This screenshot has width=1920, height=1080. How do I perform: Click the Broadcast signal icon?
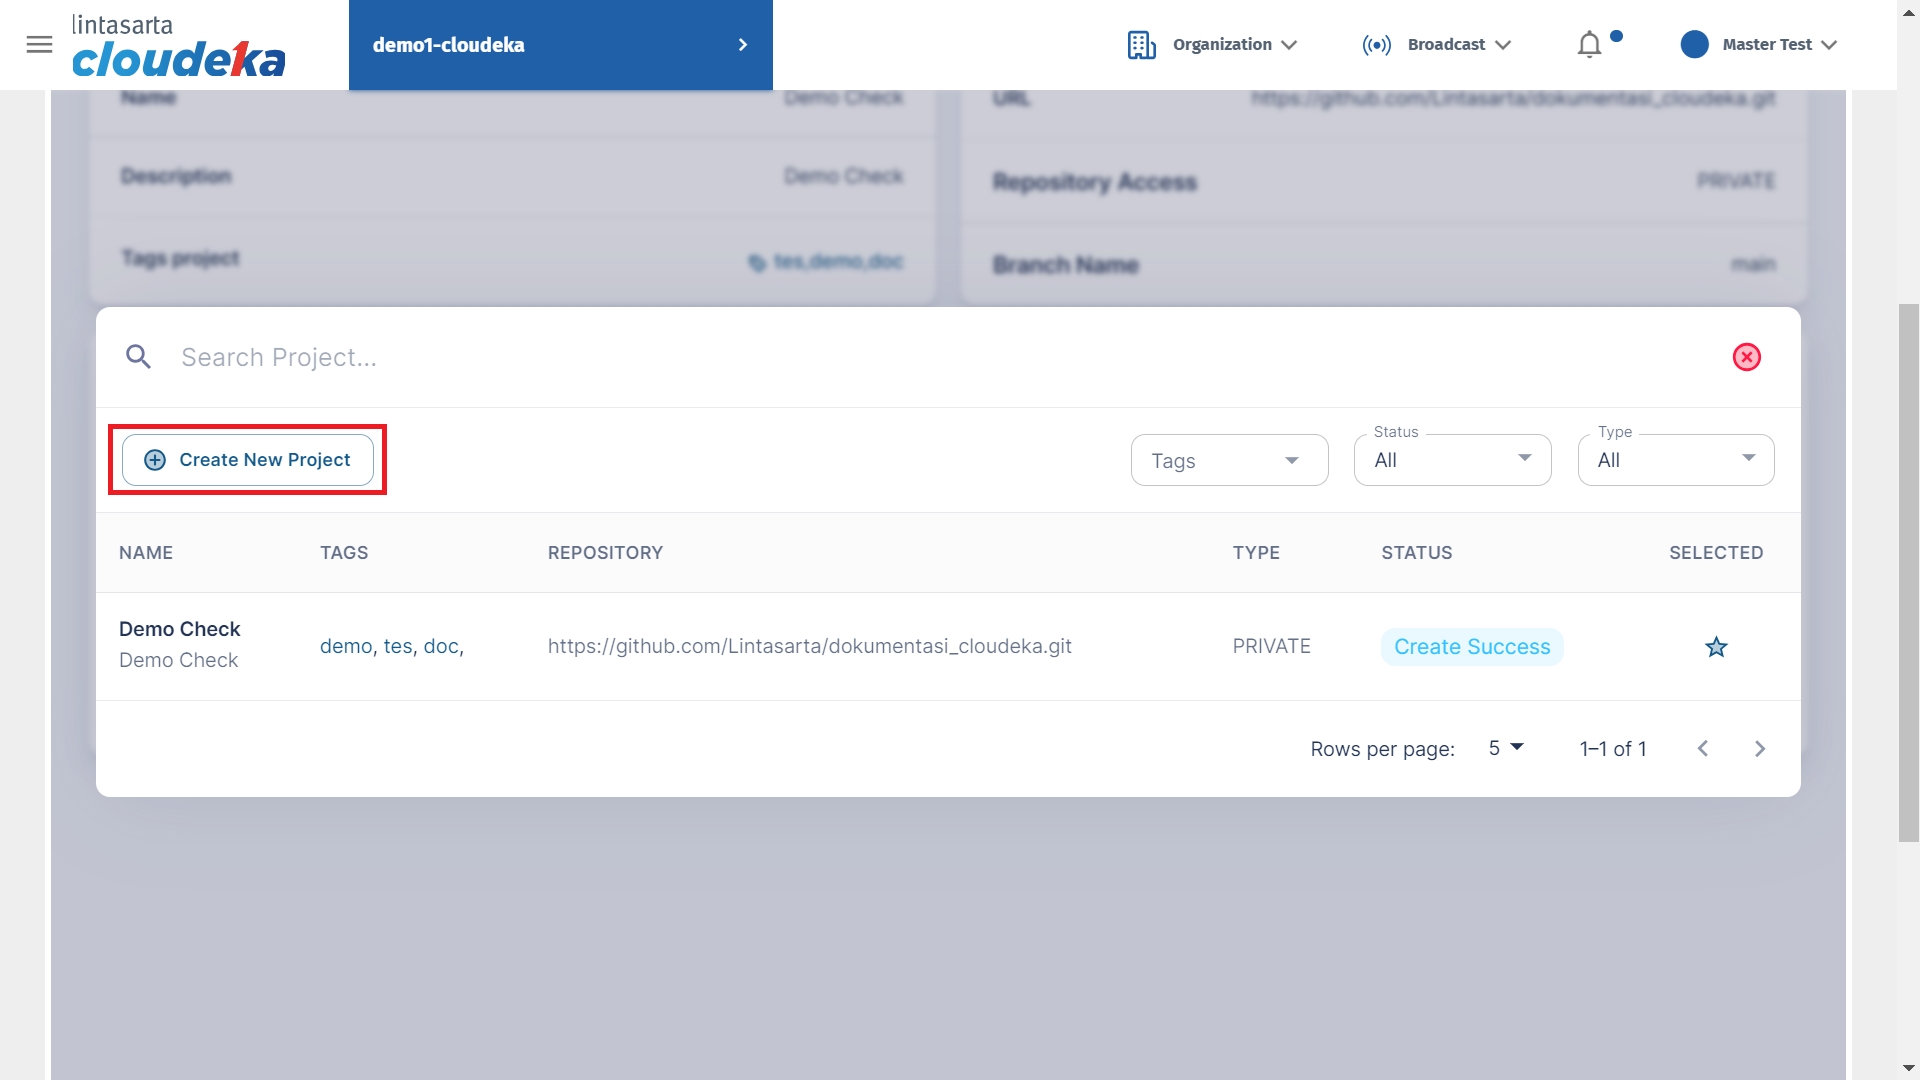(x=1376, y=45)
